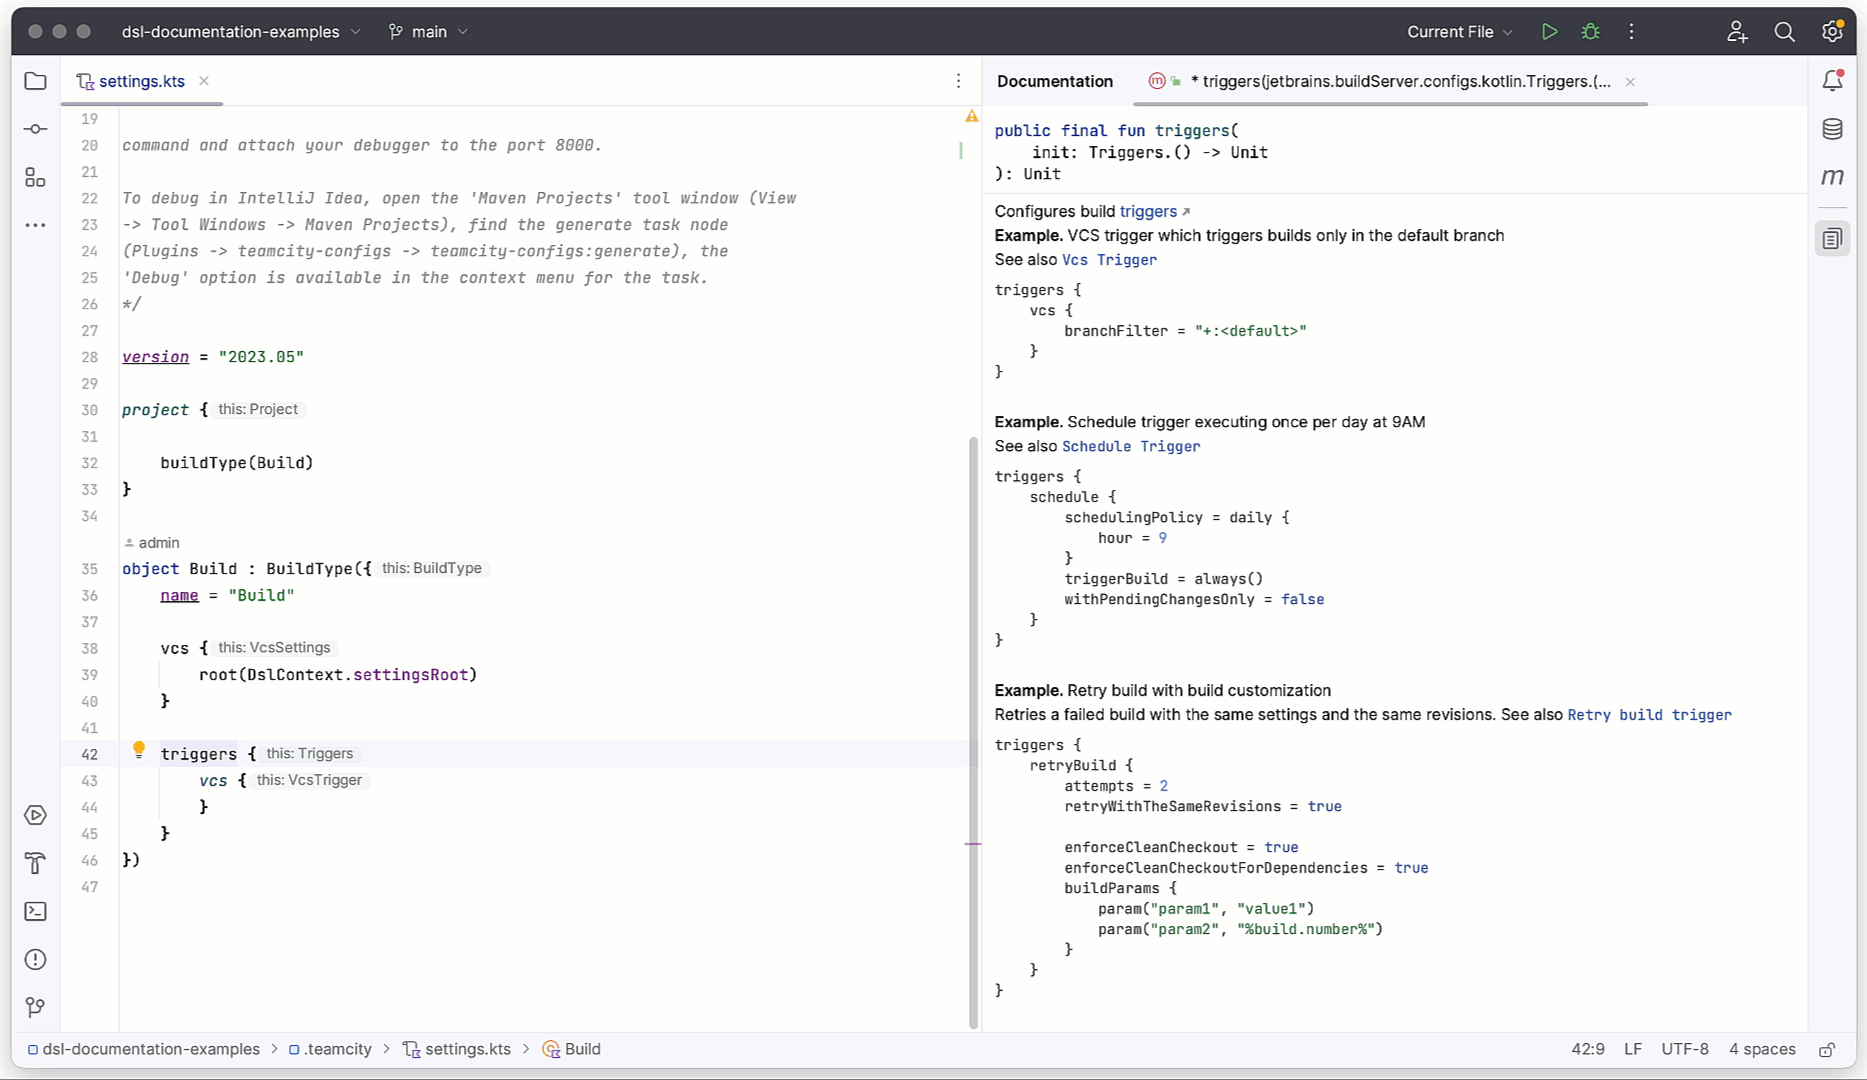Click the purple marker in error stripe
Screen dimensions: 1867x1080
click(x=973, y=844)
